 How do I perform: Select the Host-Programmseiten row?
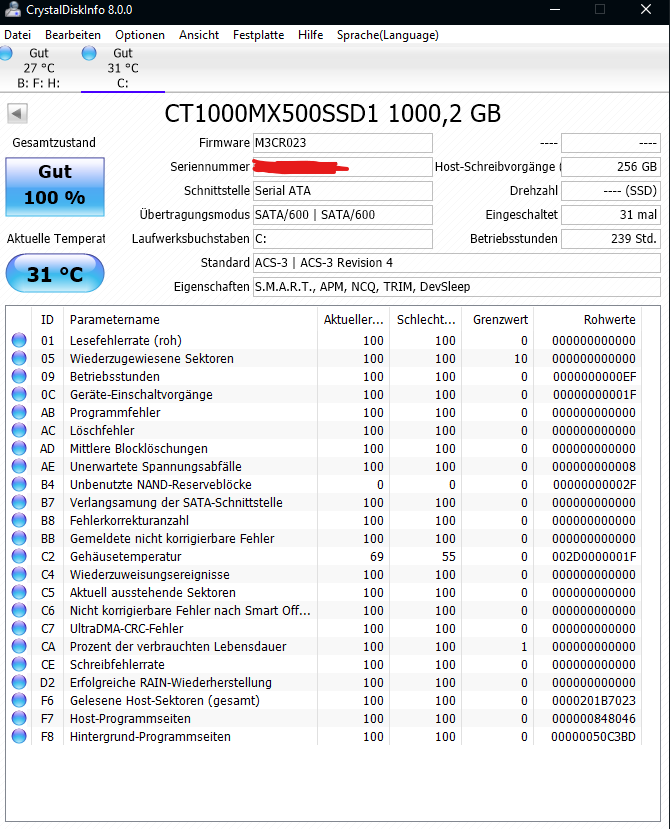[x=324, y=719]
